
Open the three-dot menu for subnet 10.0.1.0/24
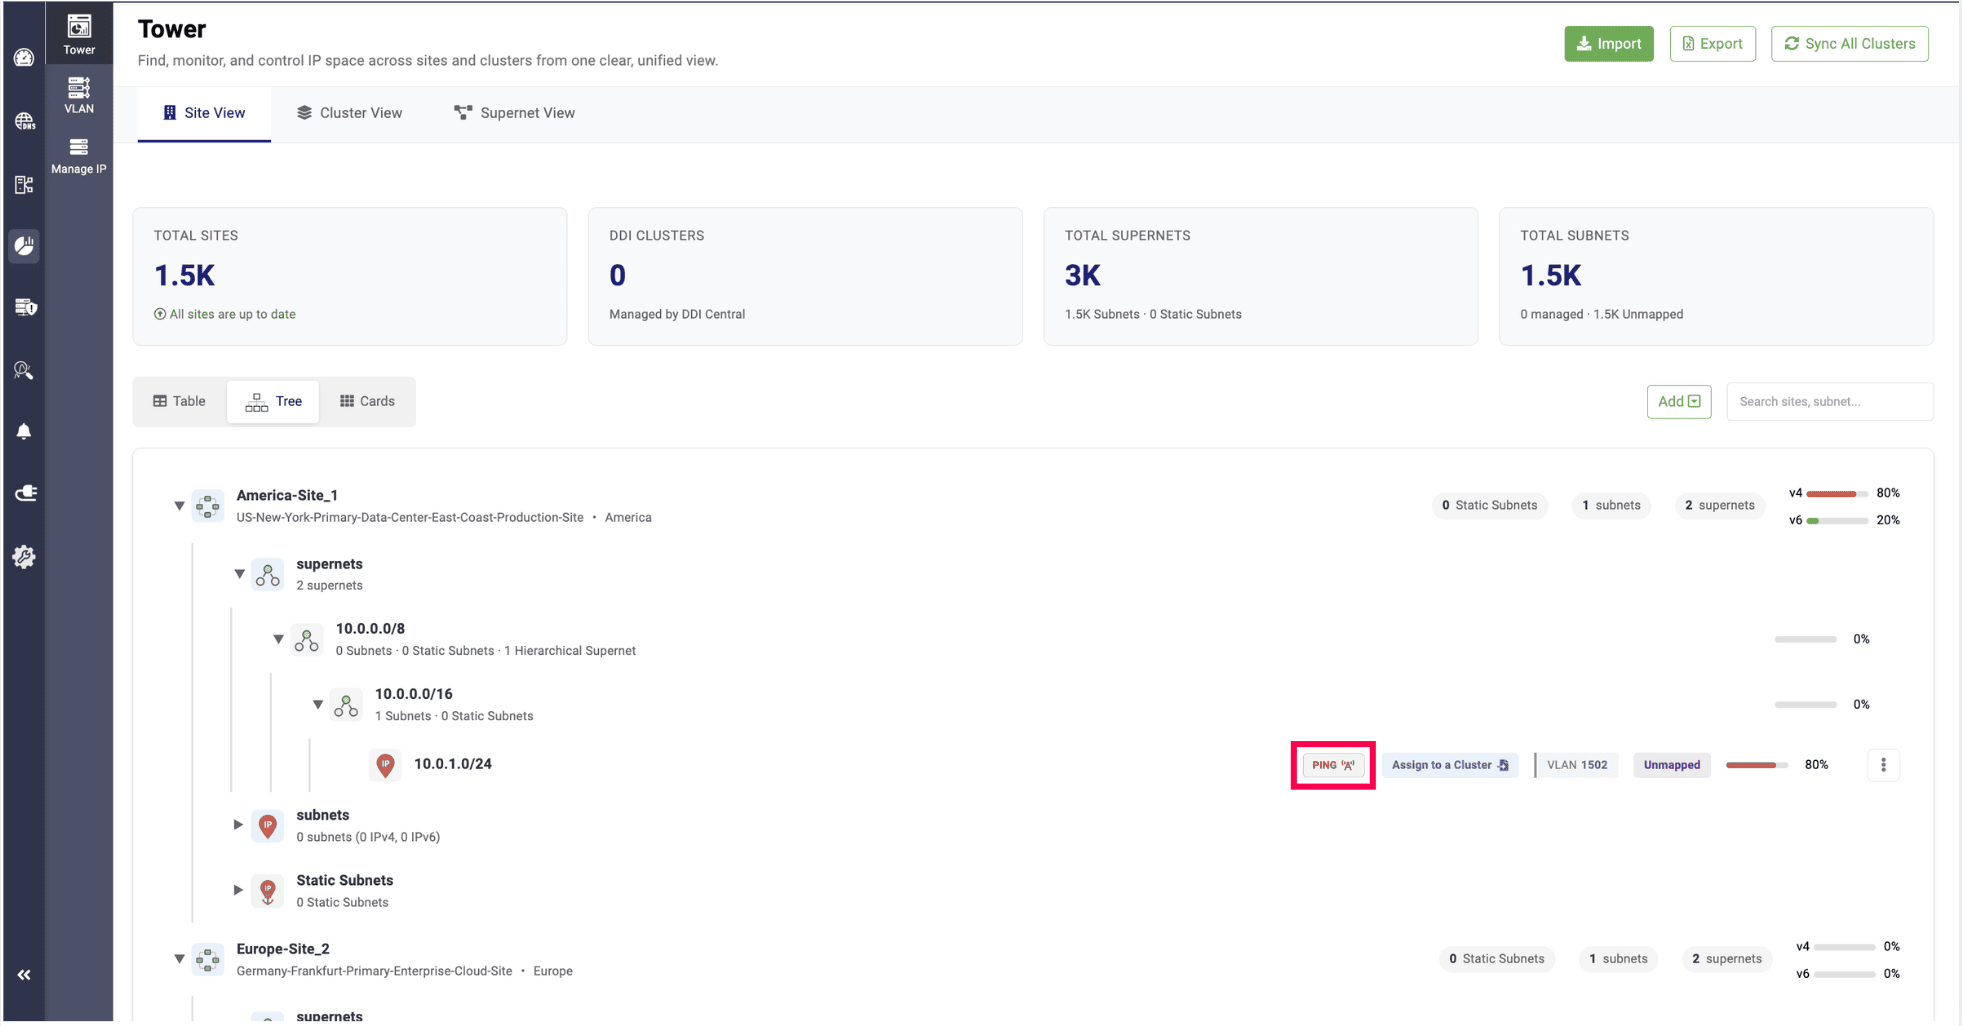(1883, 765)
